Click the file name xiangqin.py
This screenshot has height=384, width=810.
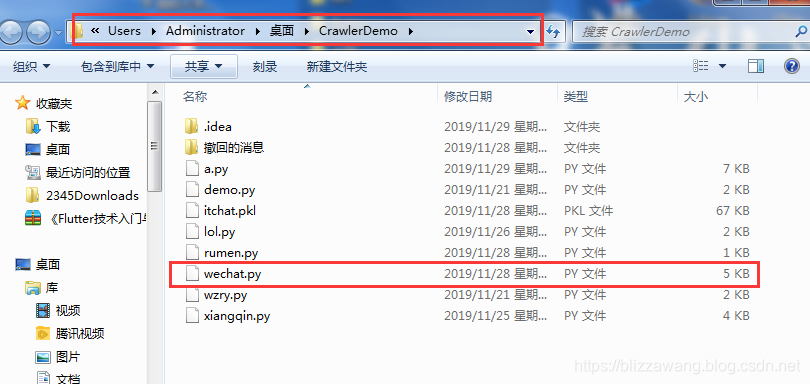click(237, 316)
